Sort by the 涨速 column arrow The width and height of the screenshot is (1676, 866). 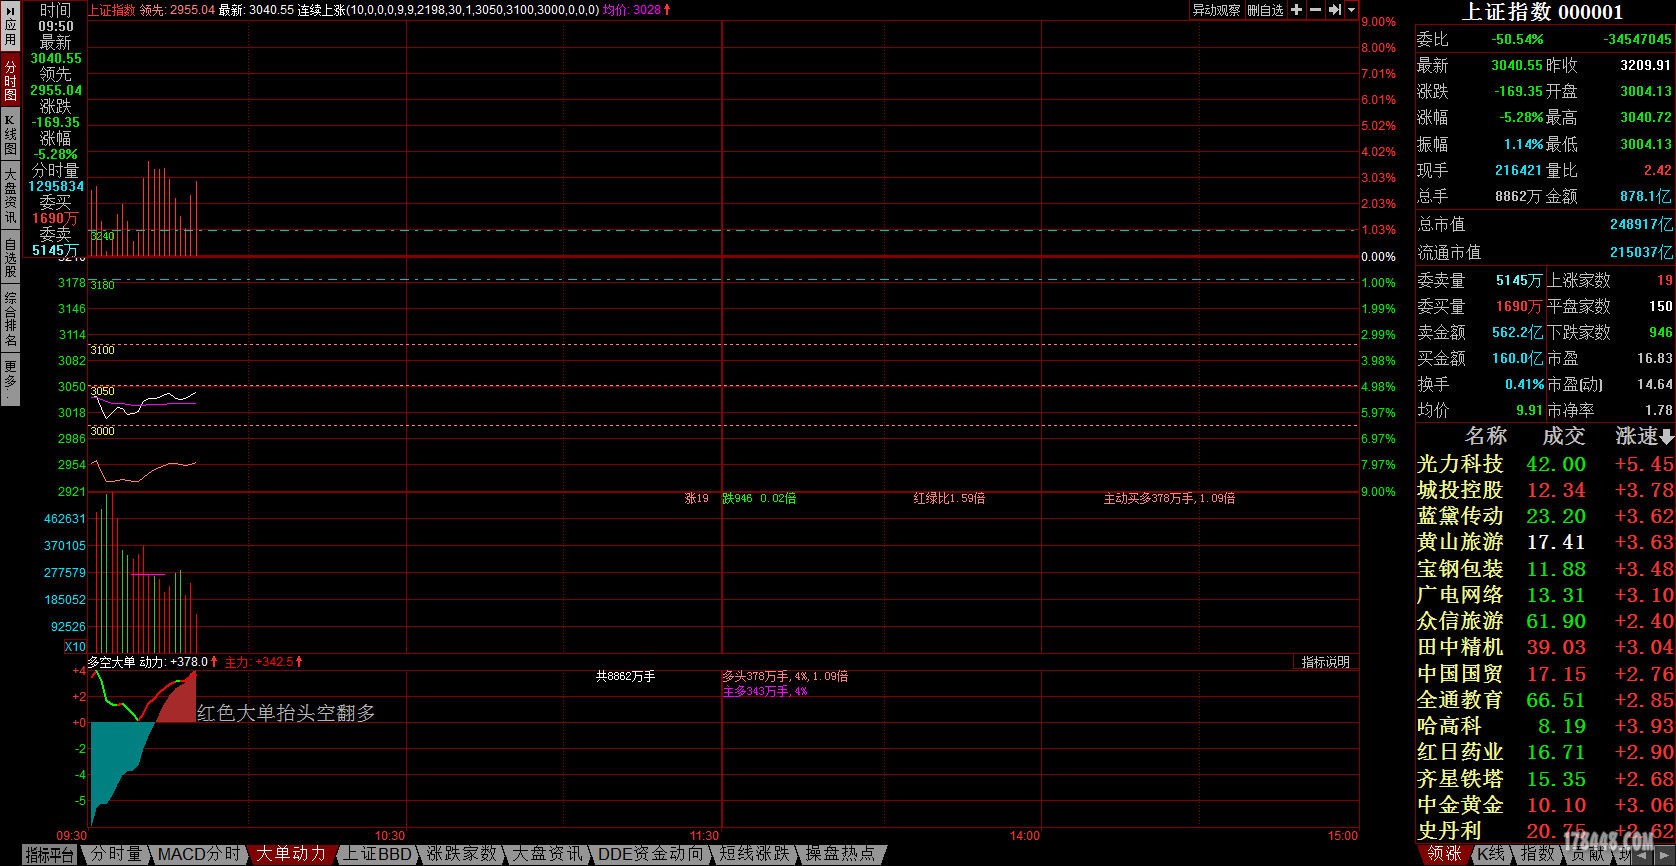point(1666,437)
